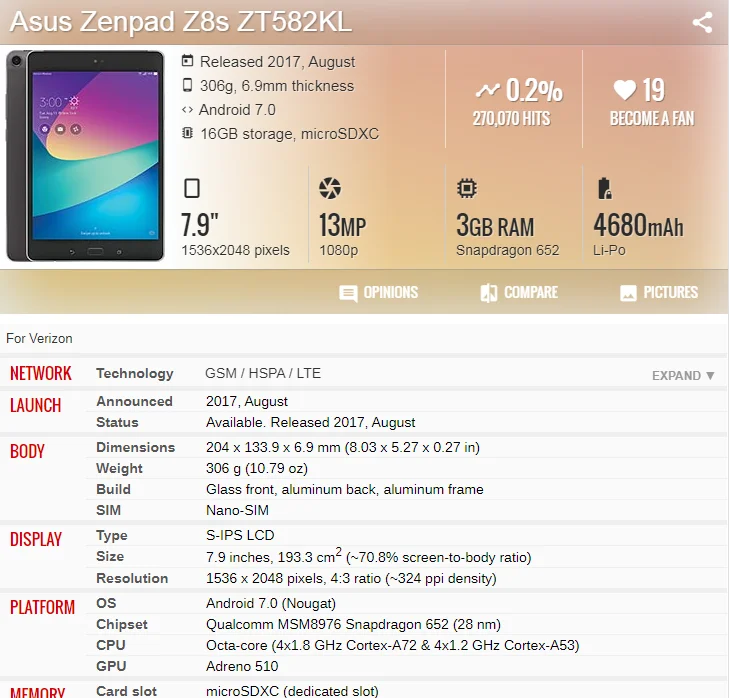Click the weight and thickness phone icon

[187, 85]
